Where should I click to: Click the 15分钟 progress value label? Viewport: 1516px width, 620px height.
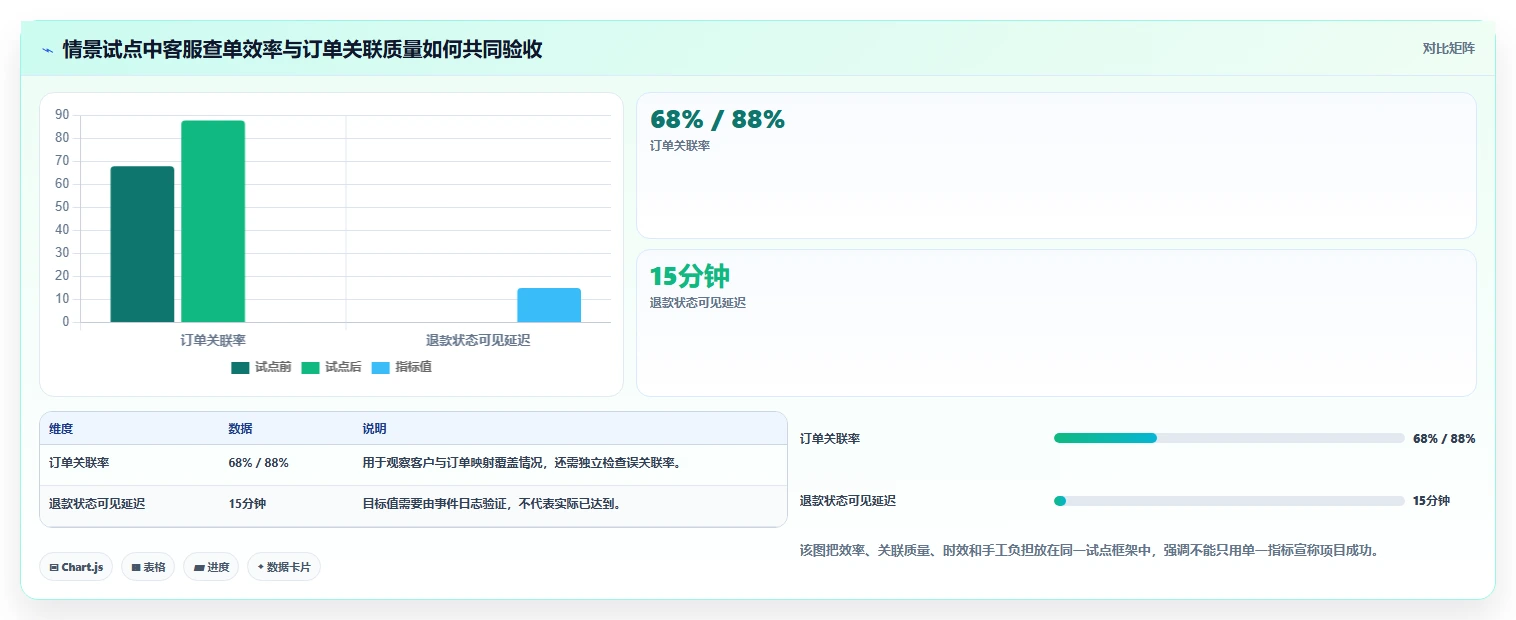pos(1431,501)
